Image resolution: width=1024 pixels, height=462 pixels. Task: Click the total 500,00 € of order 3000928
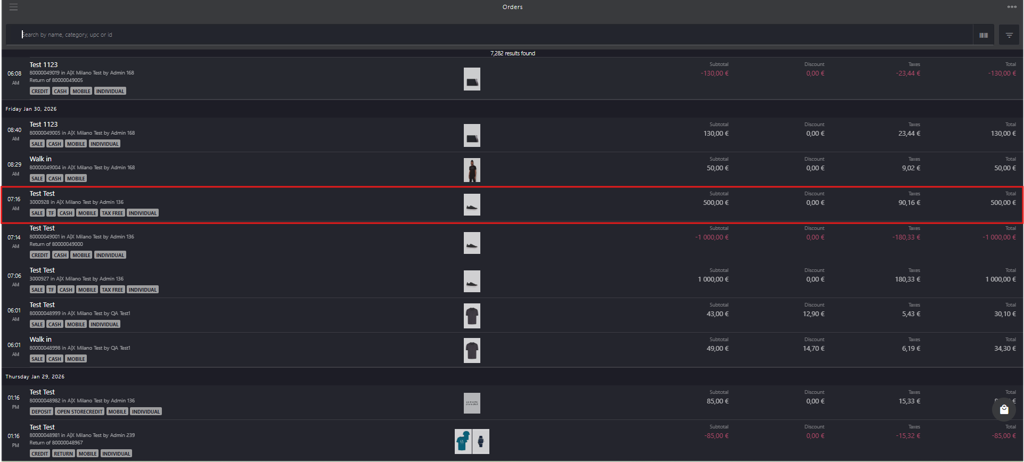click(x=1004, y=203)
